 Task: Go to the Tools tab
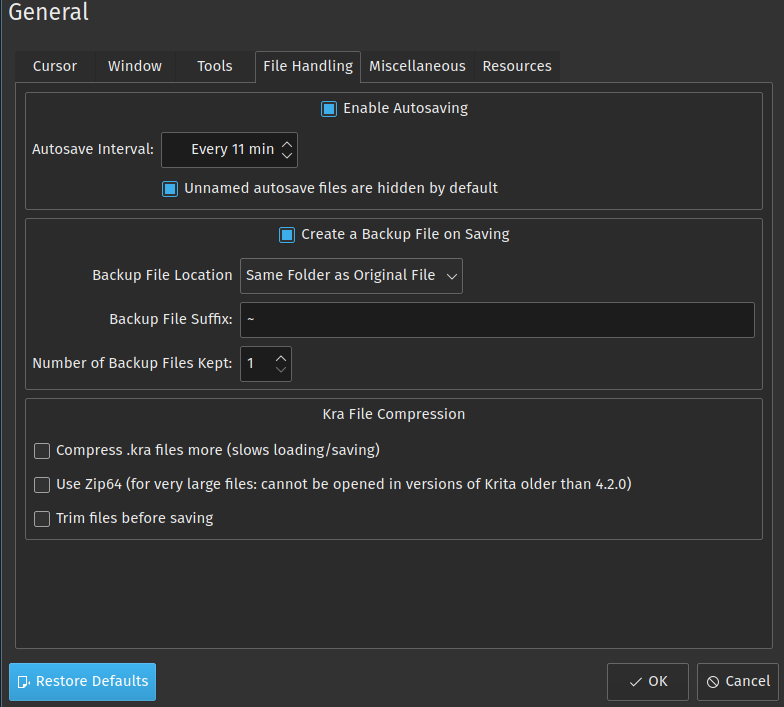pos(214,66)
